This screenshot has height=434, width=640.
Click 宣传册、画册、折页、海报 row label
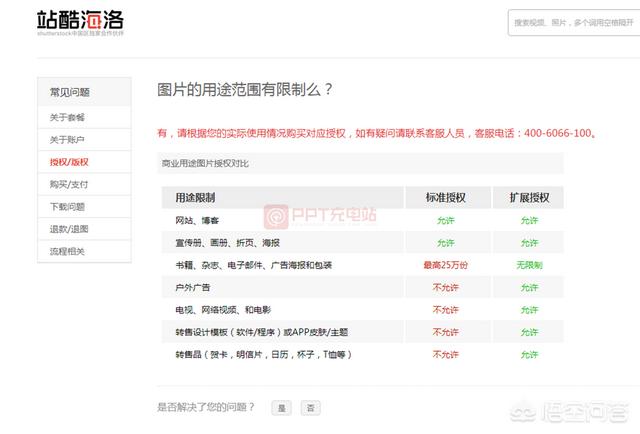point(227,243)
